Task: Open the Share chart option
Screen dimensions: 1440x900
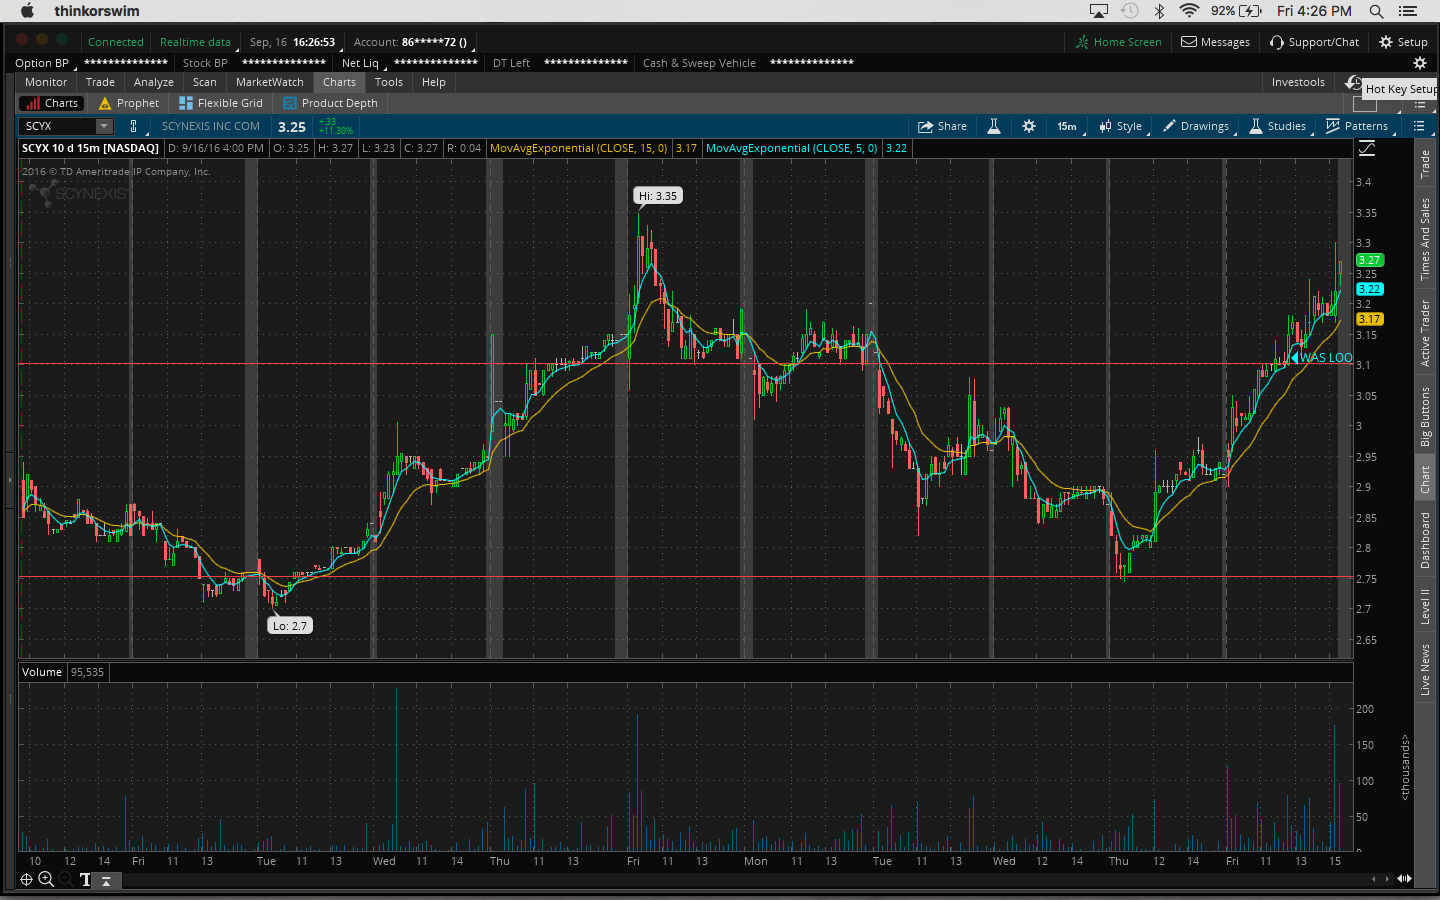Action: coord(942,126)
